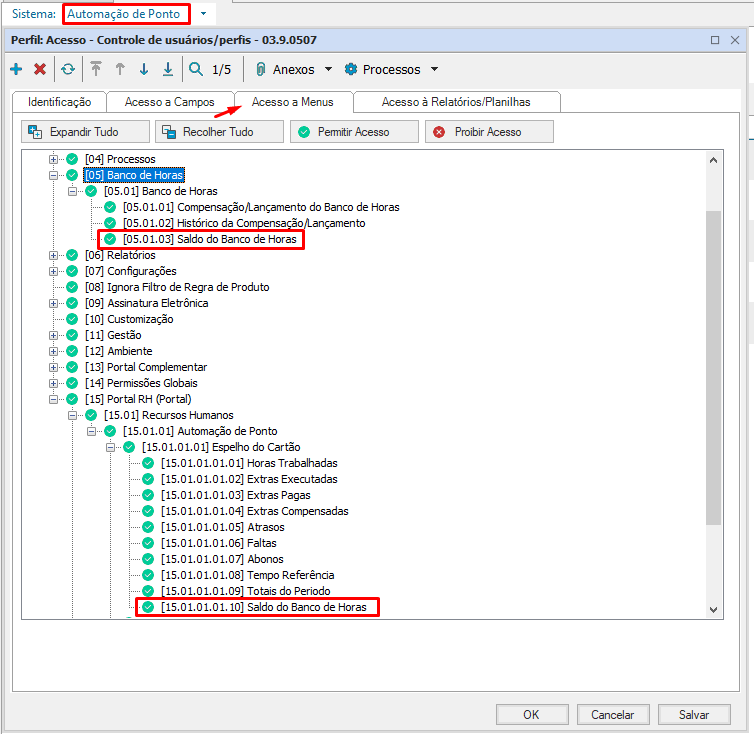Collapse the [05.01] Banco de Horas node
Viewport: 754px width, 734px height.
click(x=72, y=191)
